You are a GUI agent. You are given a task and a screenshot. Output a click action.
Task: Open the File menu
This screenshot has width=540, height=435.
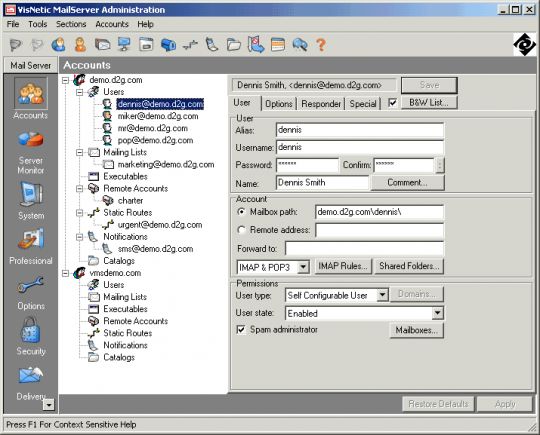pyautogui.click(x=13, y=24)
